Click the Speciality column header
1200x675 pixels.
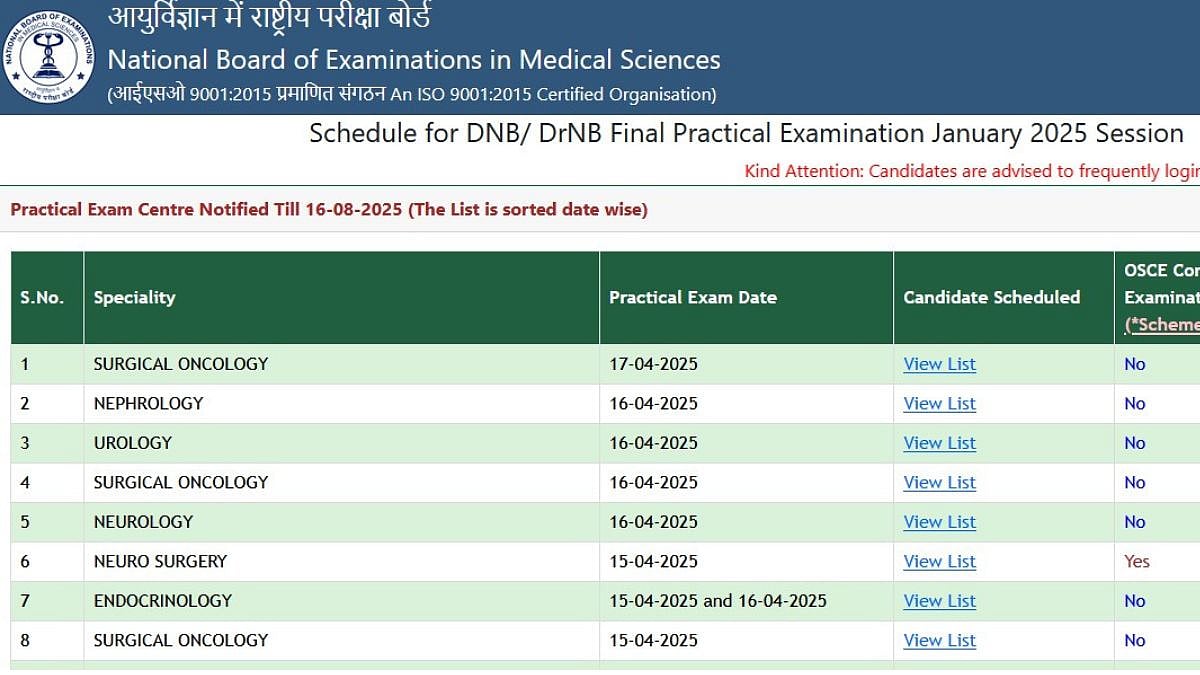tap(134, 297)
